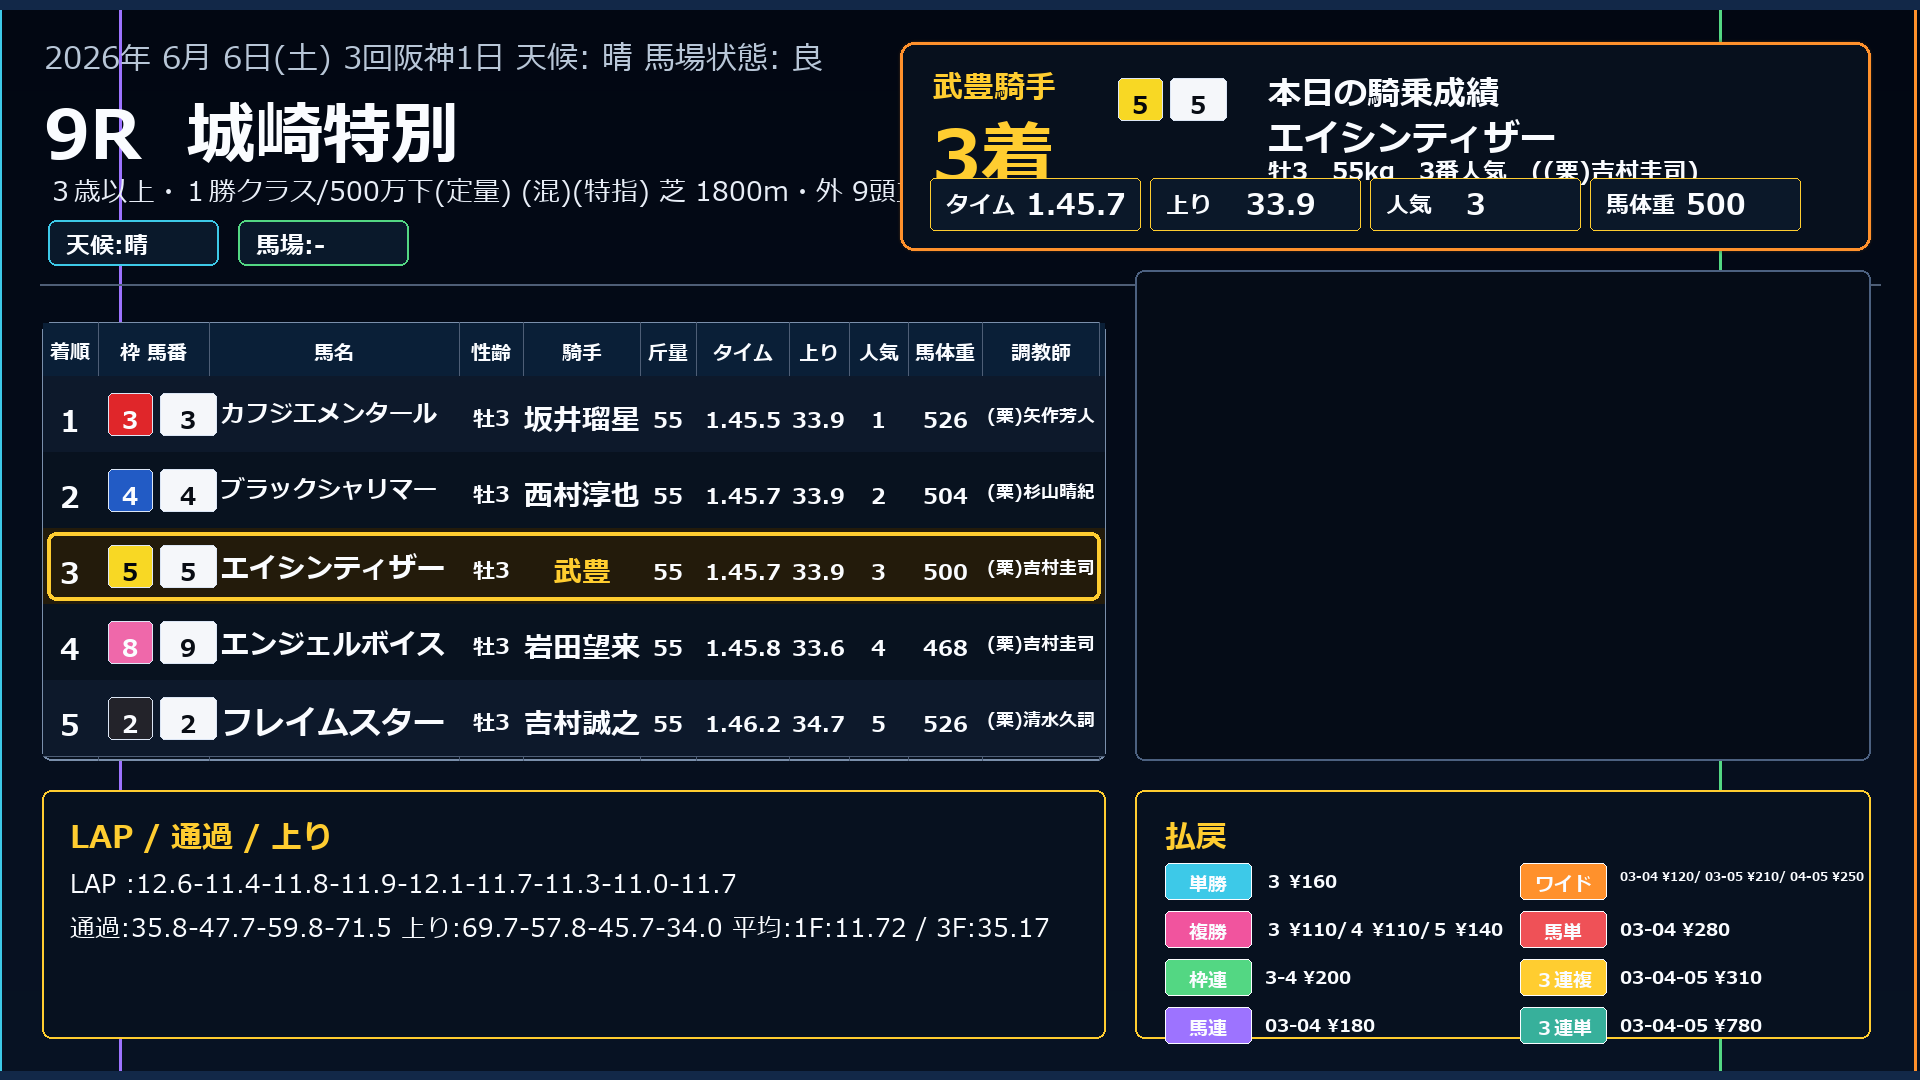Click the 馬単 payout label

pyautogui.click(x=1563, y=930)
